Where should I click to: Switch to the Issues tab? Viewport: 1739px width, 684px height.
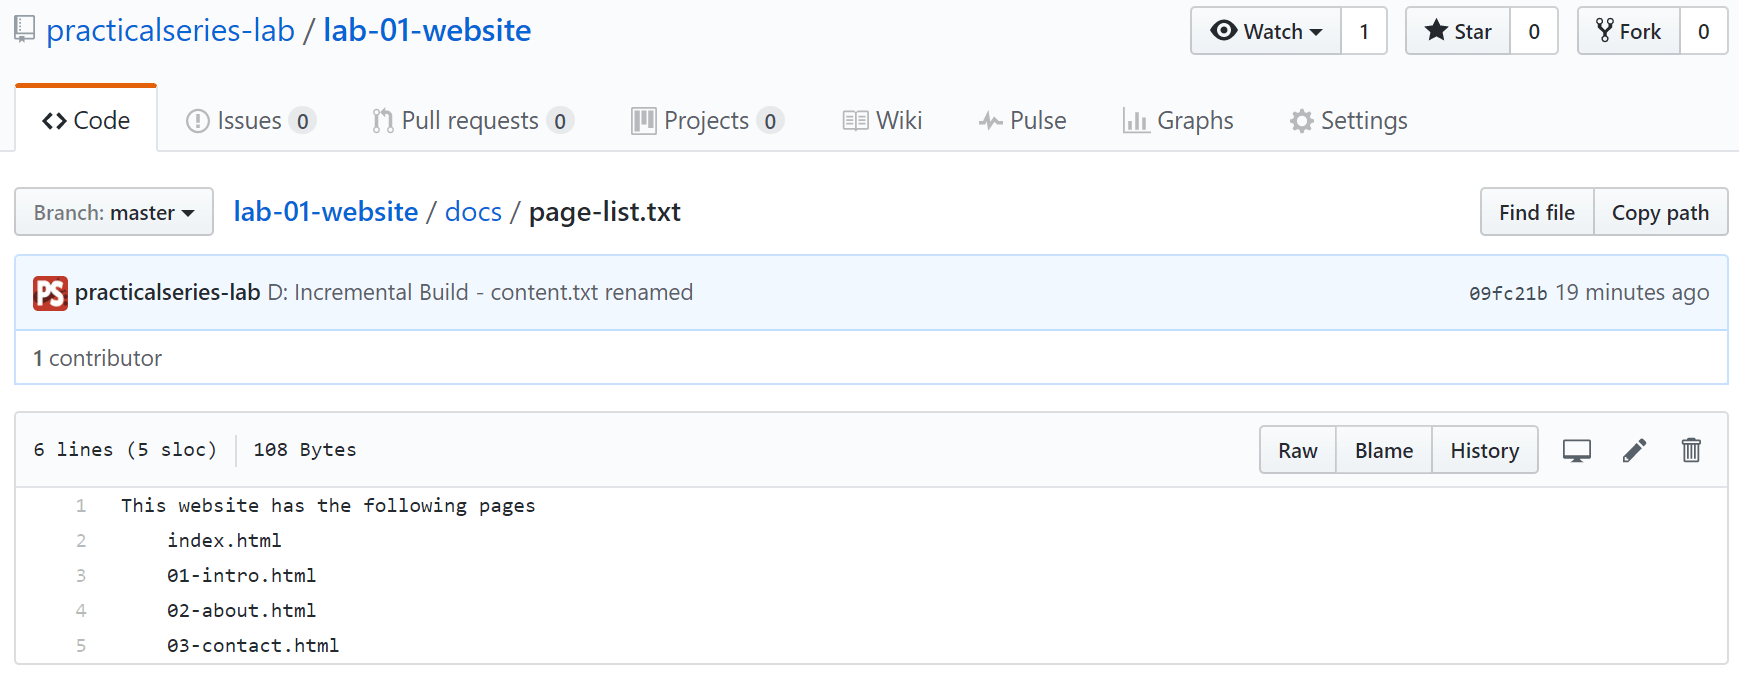pos(251,121)
